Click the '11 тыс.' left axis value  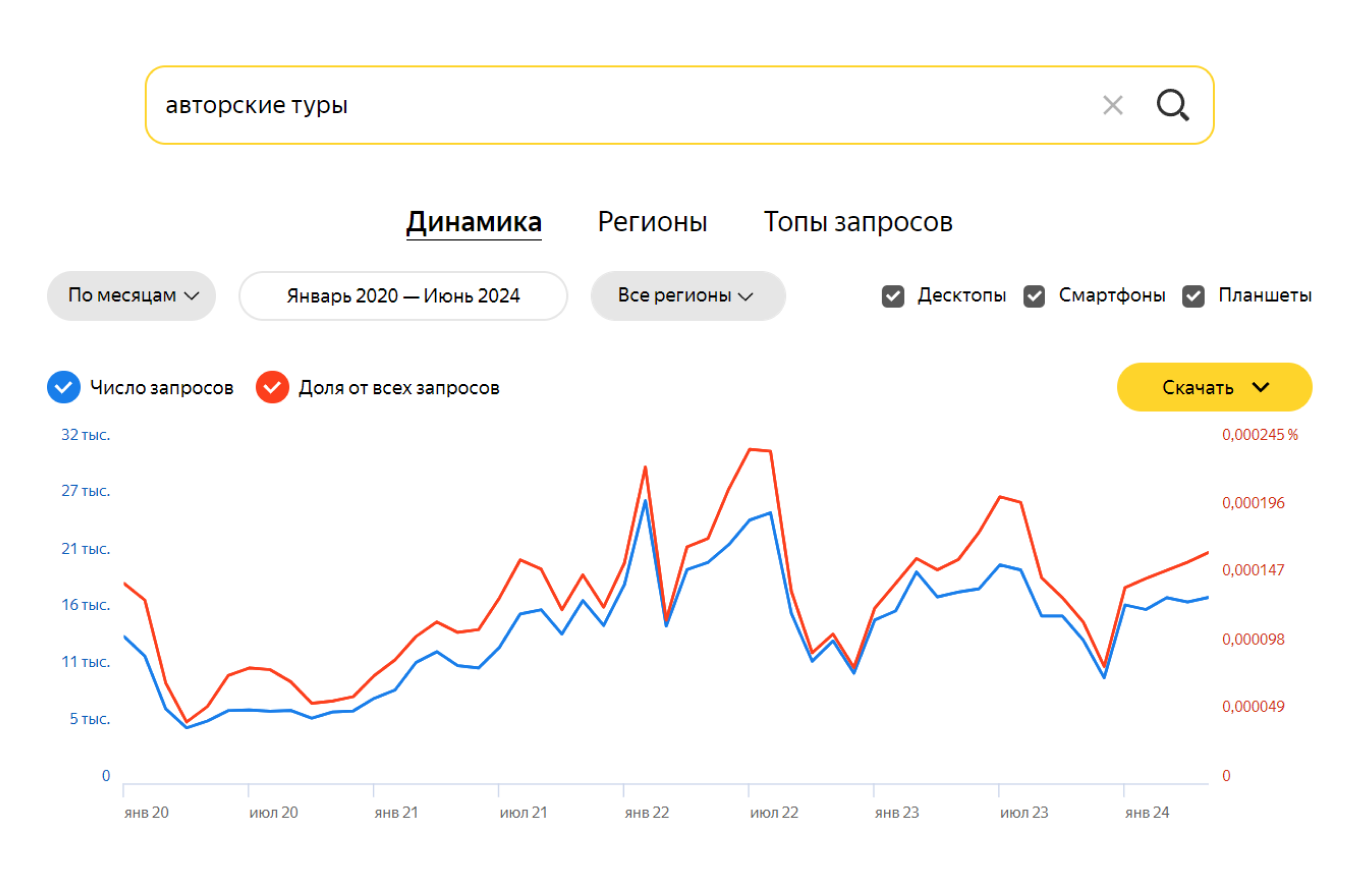(85, 662)
